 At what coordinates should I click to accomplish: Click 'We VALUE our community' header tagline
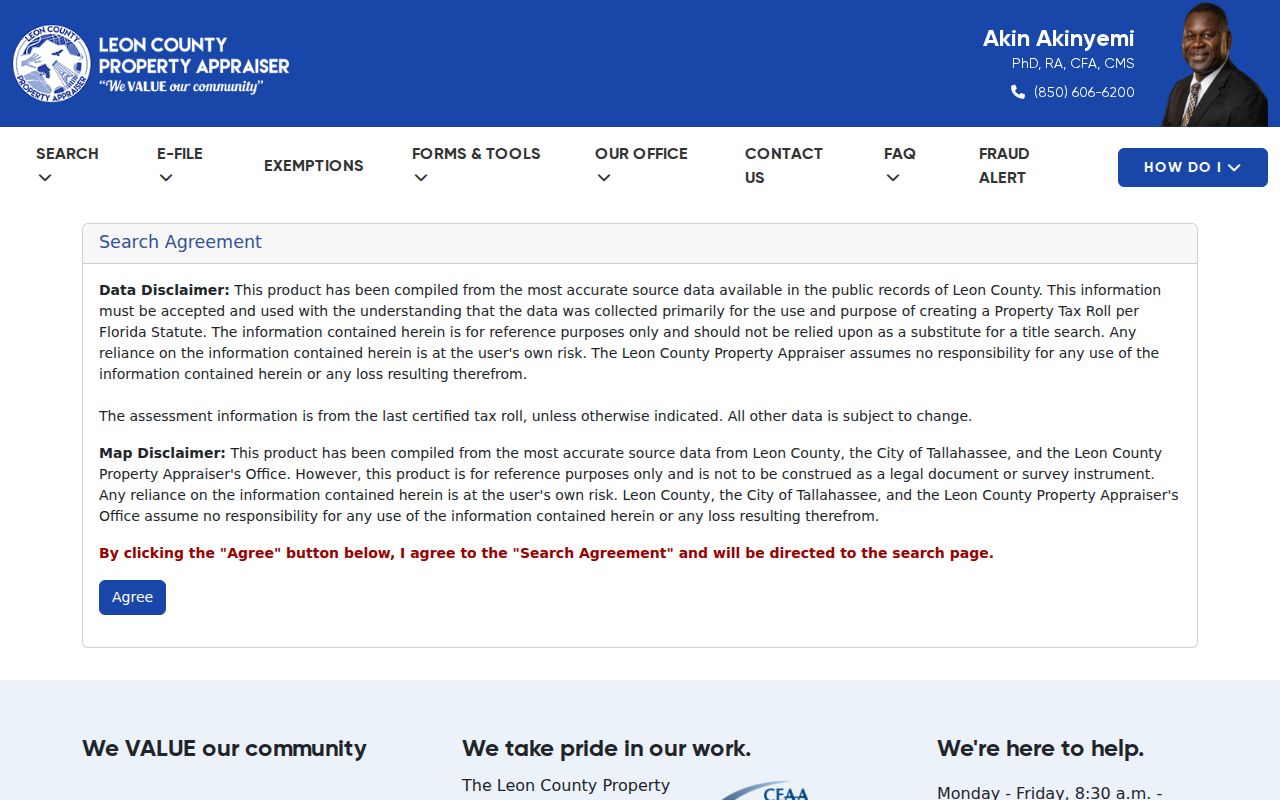click(181, 87)
